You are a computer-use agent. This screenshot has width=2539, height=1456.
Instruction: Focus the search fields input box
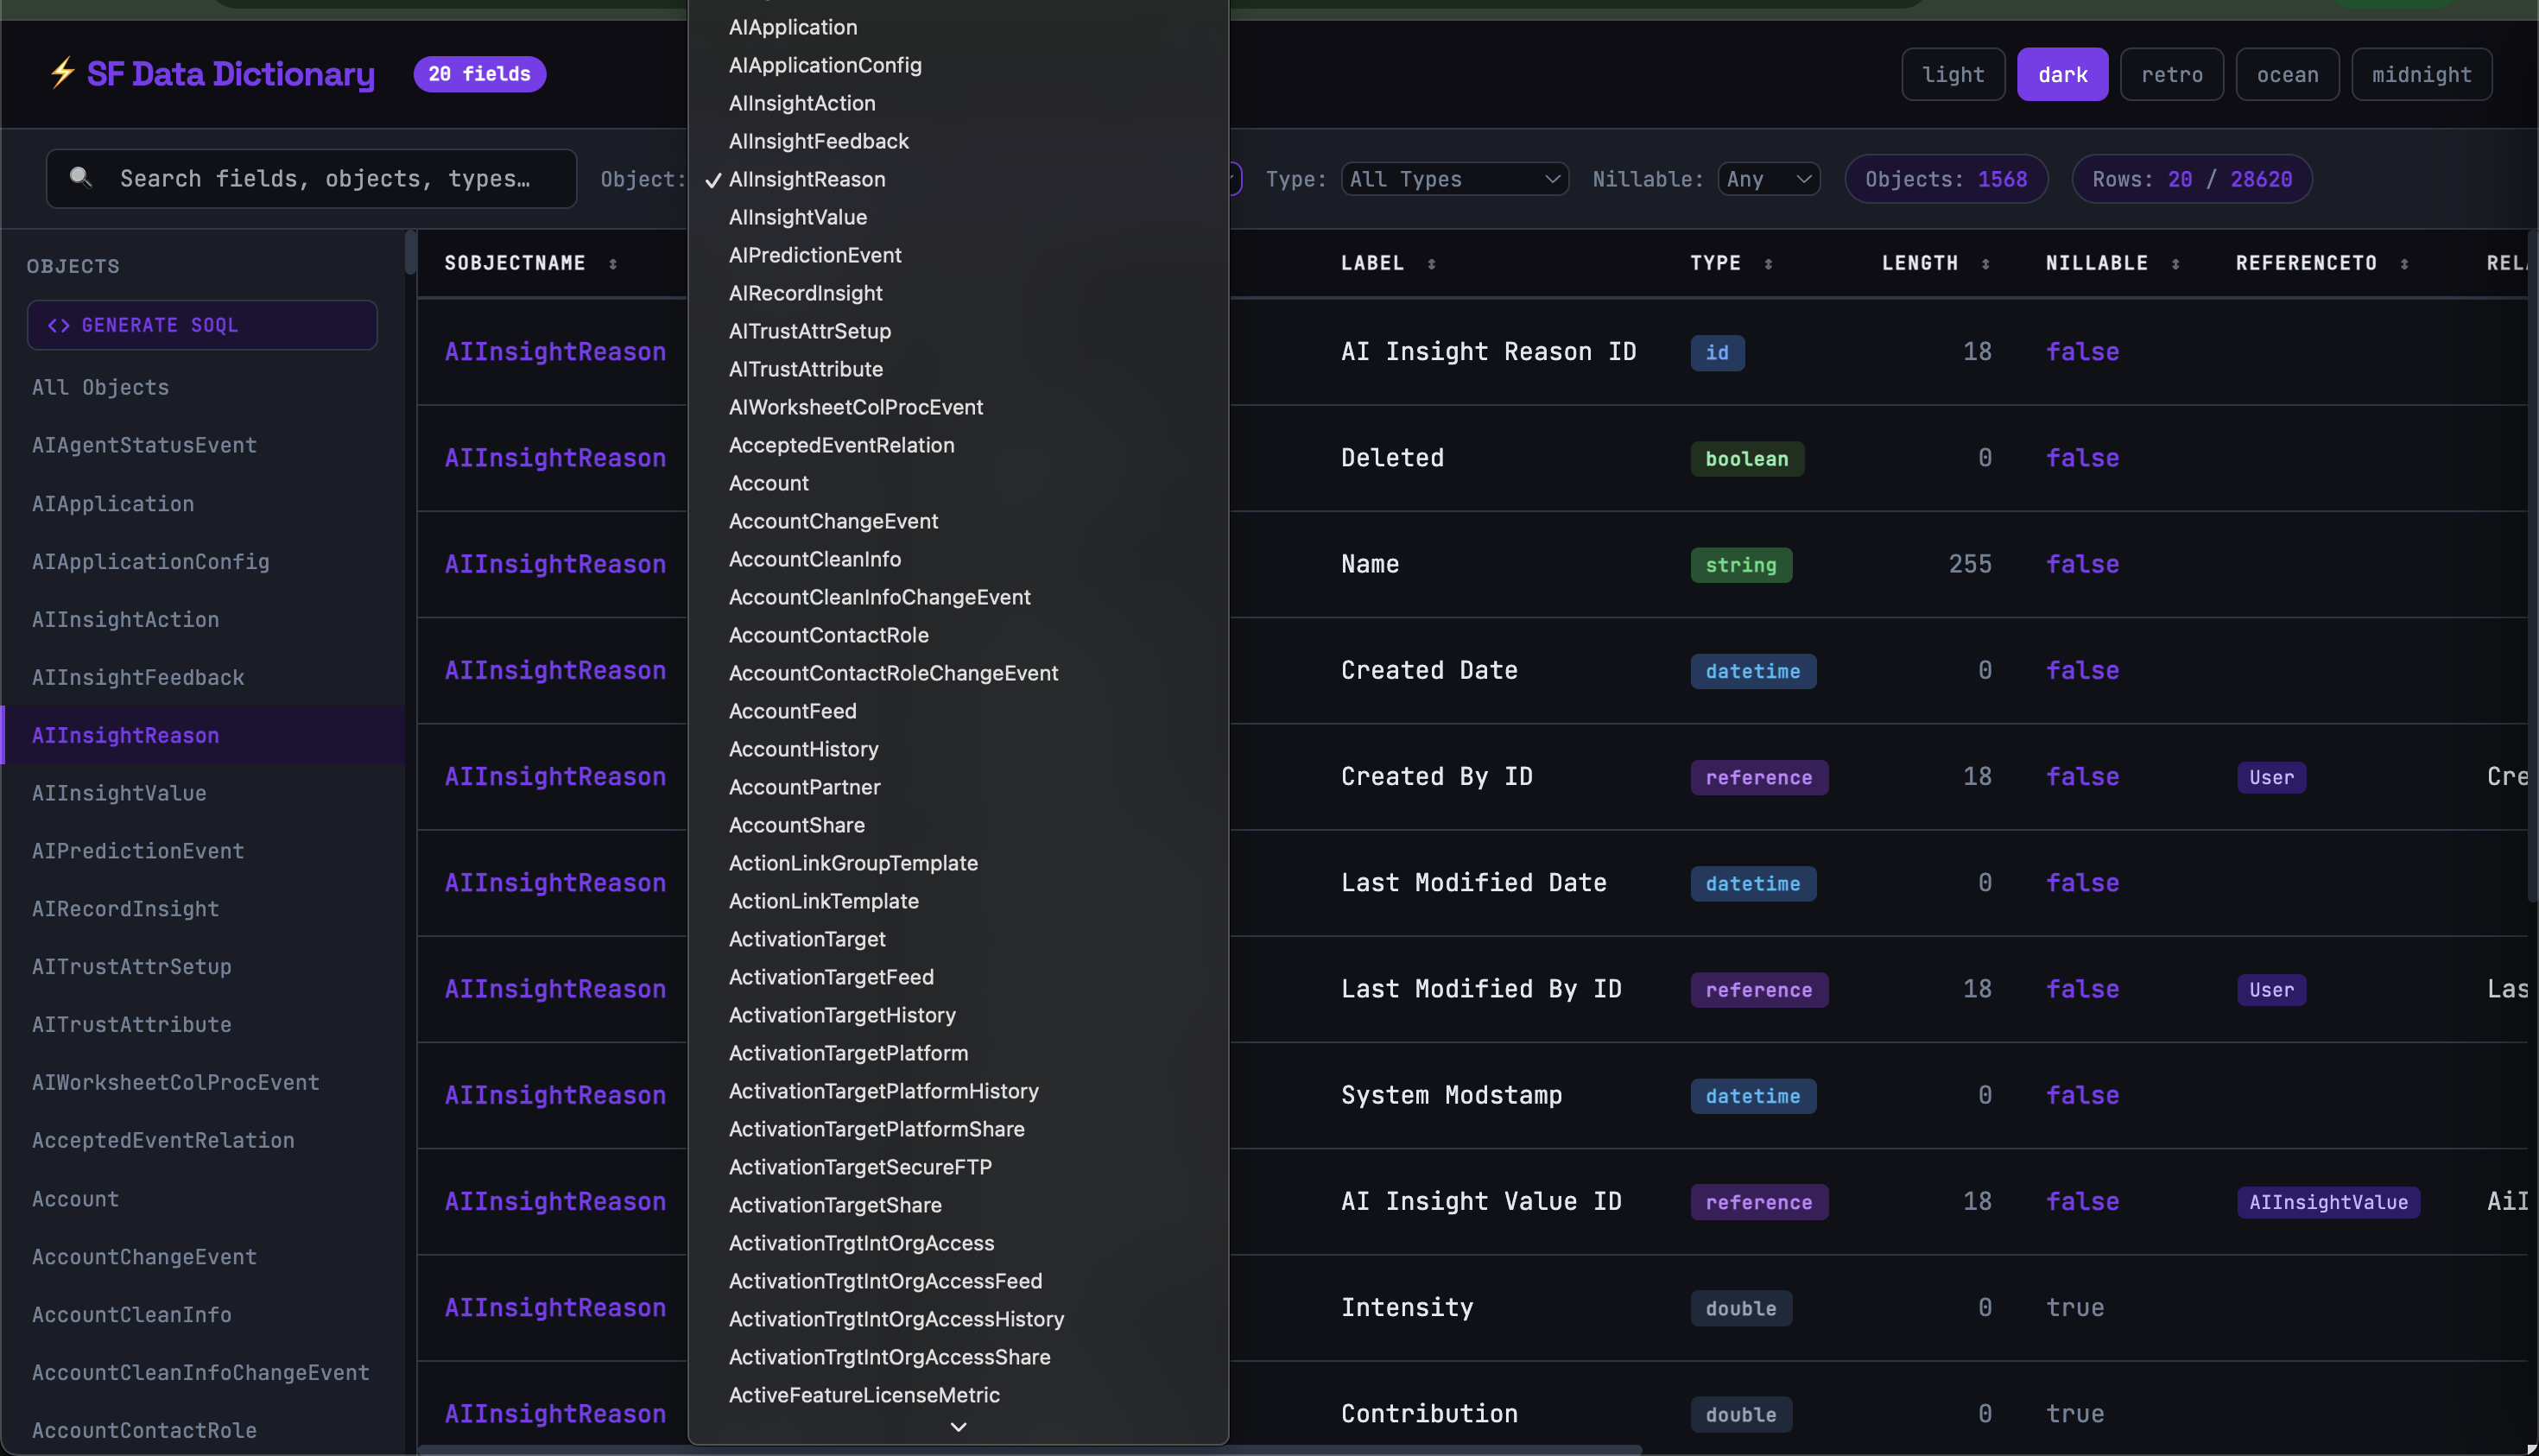point(312,179)
